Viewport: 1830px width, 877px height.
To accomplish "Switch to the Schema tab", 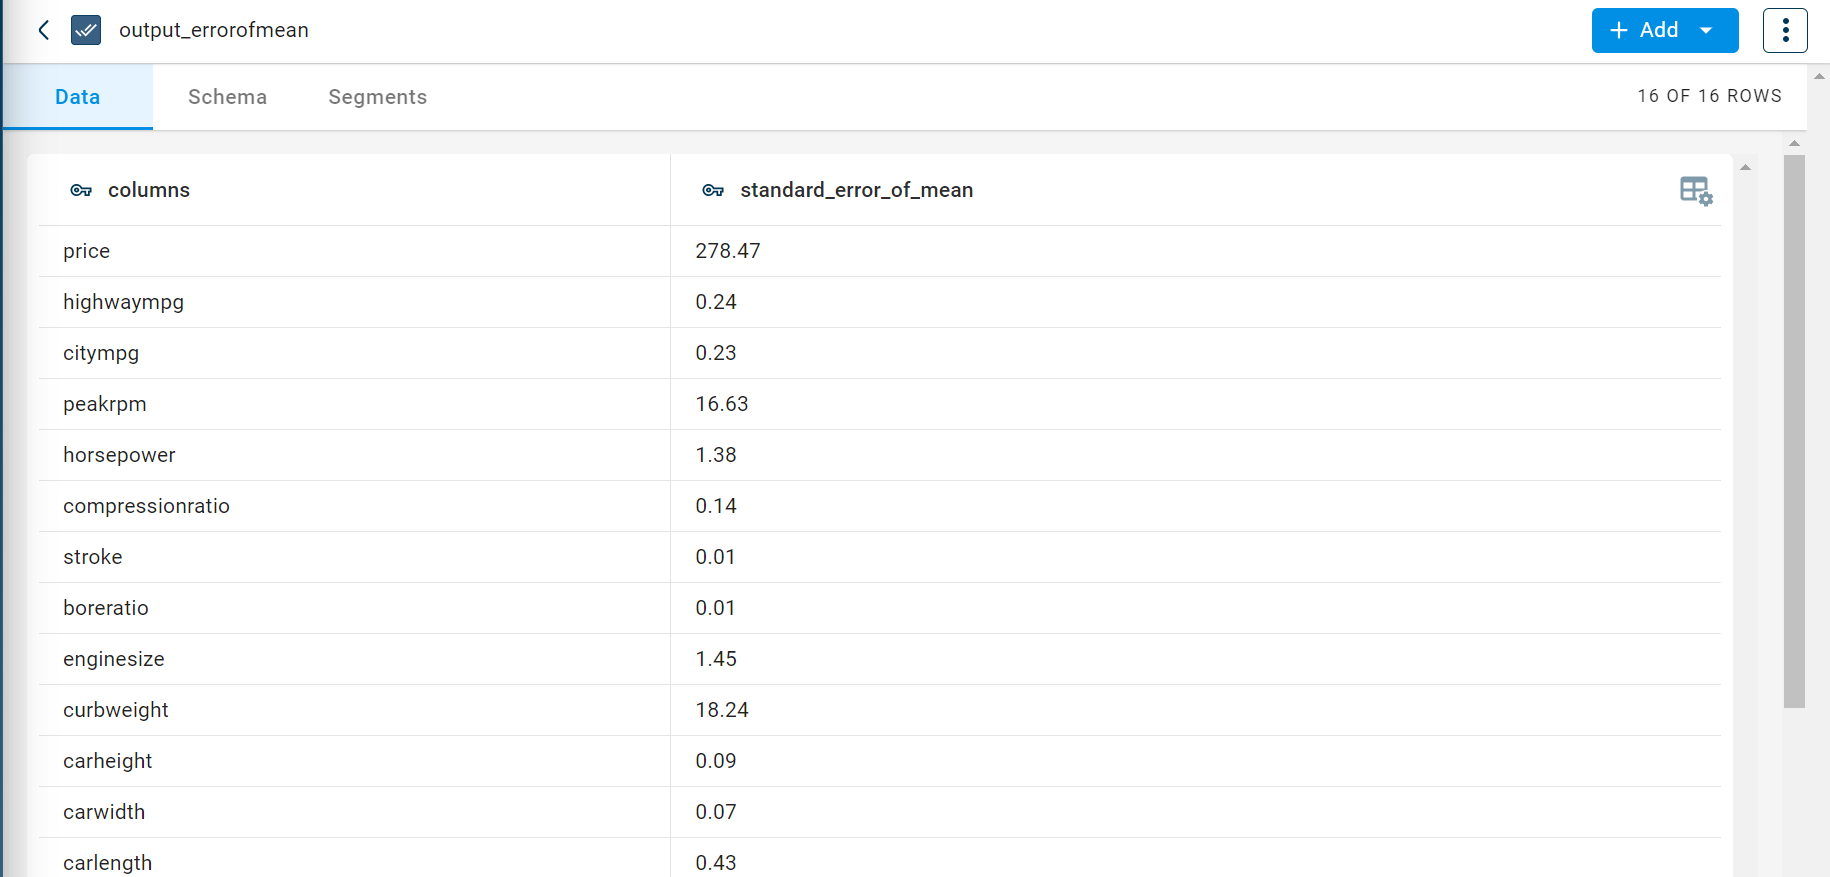I will (227, 97).
